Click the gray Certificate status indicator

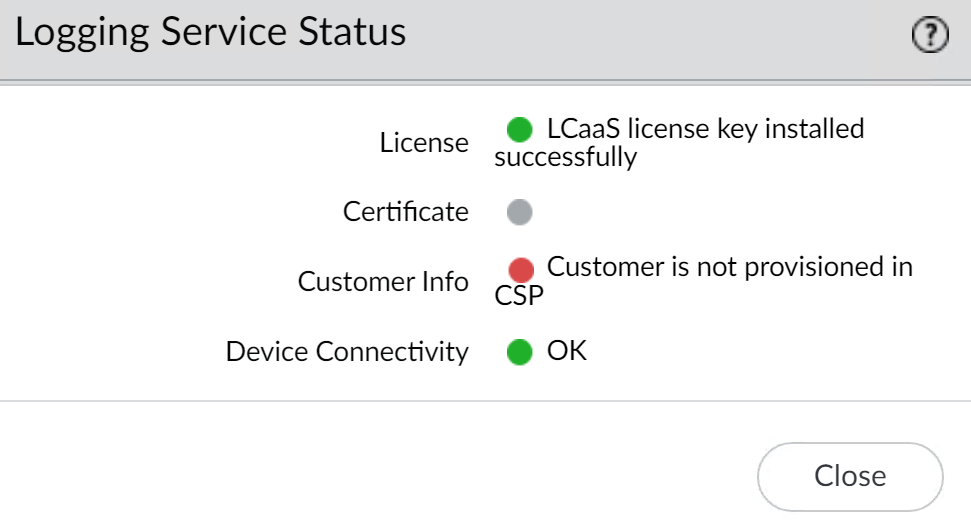pyautogui.click(x=520, y=212)
